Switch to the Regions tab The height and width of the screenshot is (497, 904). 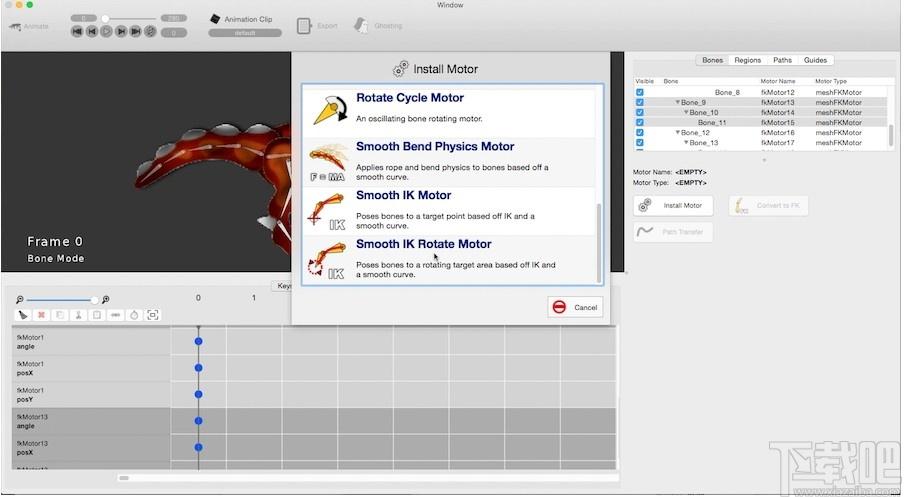click(x=747, y=60)
